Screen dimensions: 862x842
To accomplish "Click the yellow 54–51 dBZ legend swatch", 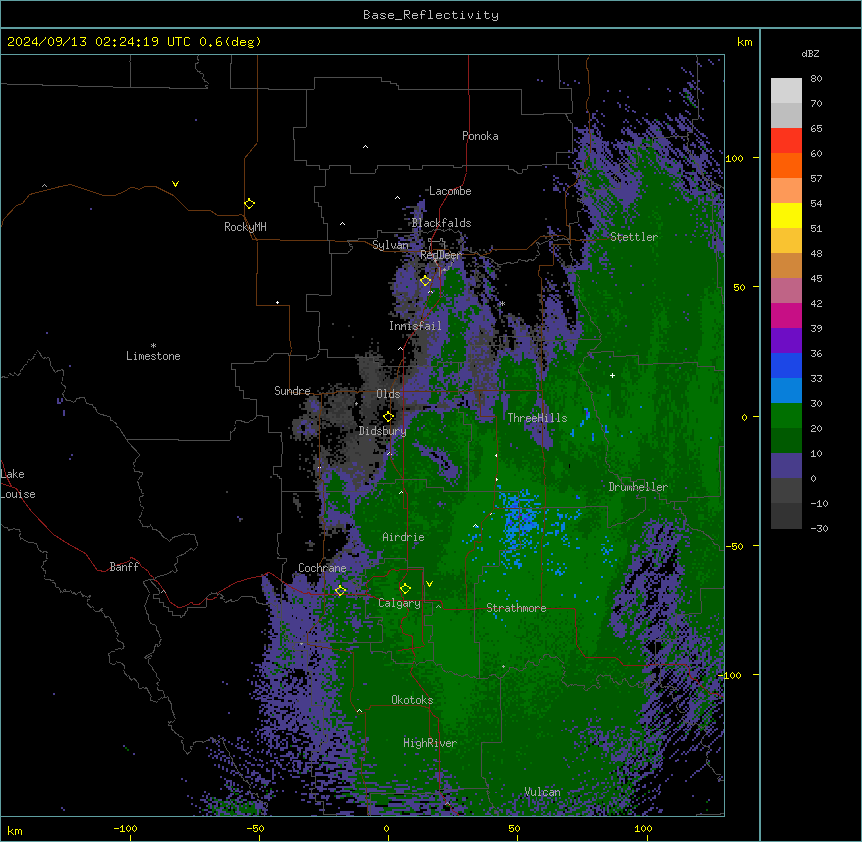I will click(786, 216).
